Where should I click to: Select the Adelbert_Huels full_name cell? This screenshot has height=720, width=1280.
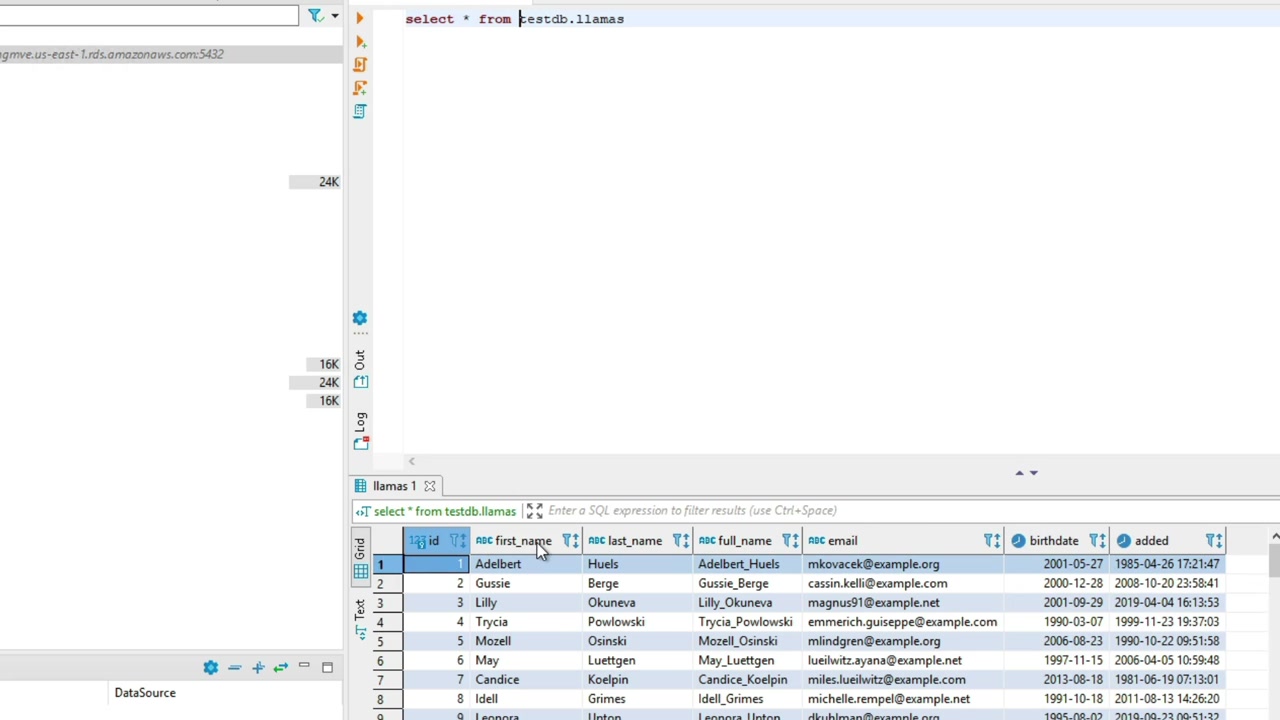(738, 564)
